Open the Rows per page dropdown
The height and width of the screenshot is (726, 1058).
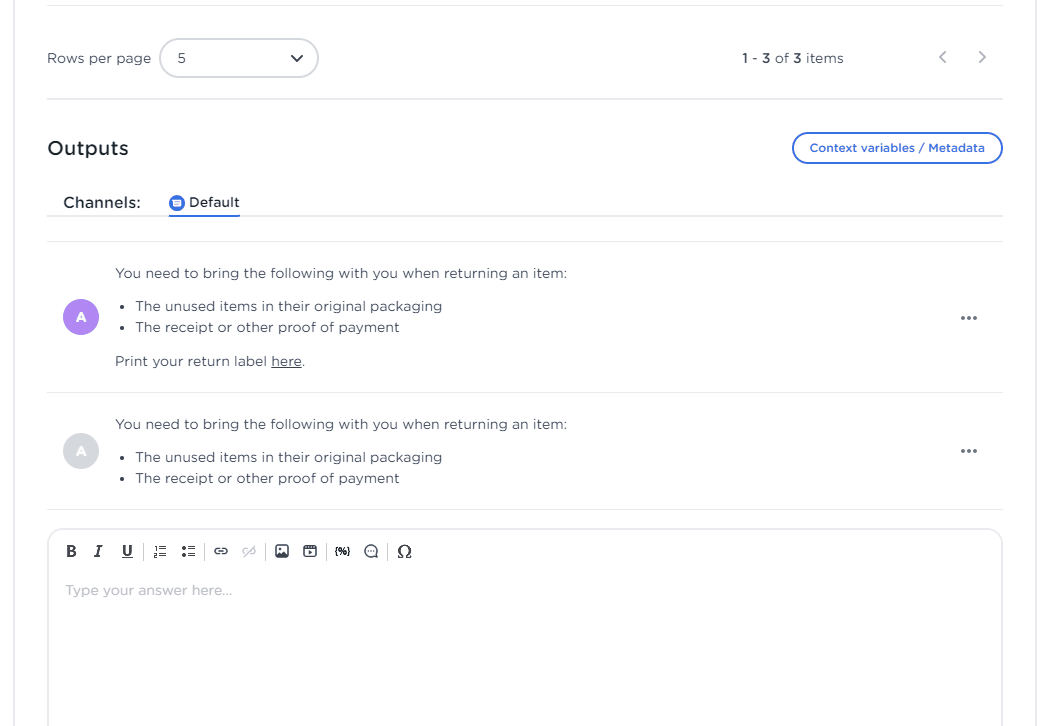[x=238, y=58]
